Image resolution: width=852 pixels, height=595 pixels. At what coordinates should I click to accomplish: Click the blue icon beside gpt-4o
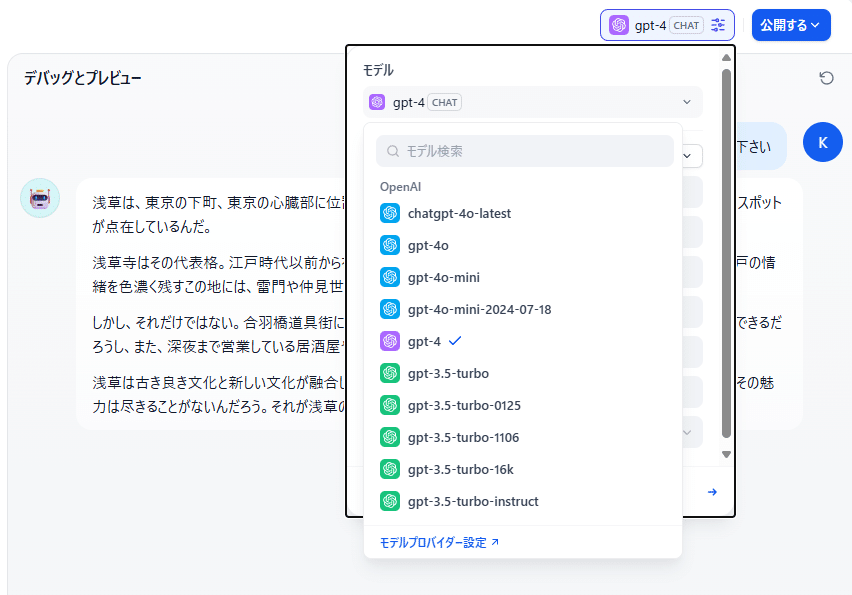coord(390,245)
